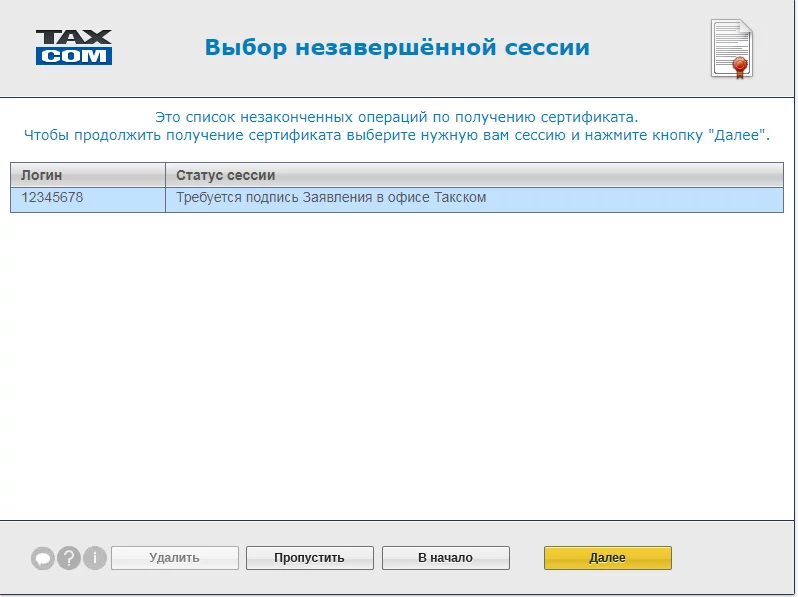Open help via the question mark icon
The height and width of the screenshot is (597, 798).
coord(68,558)
